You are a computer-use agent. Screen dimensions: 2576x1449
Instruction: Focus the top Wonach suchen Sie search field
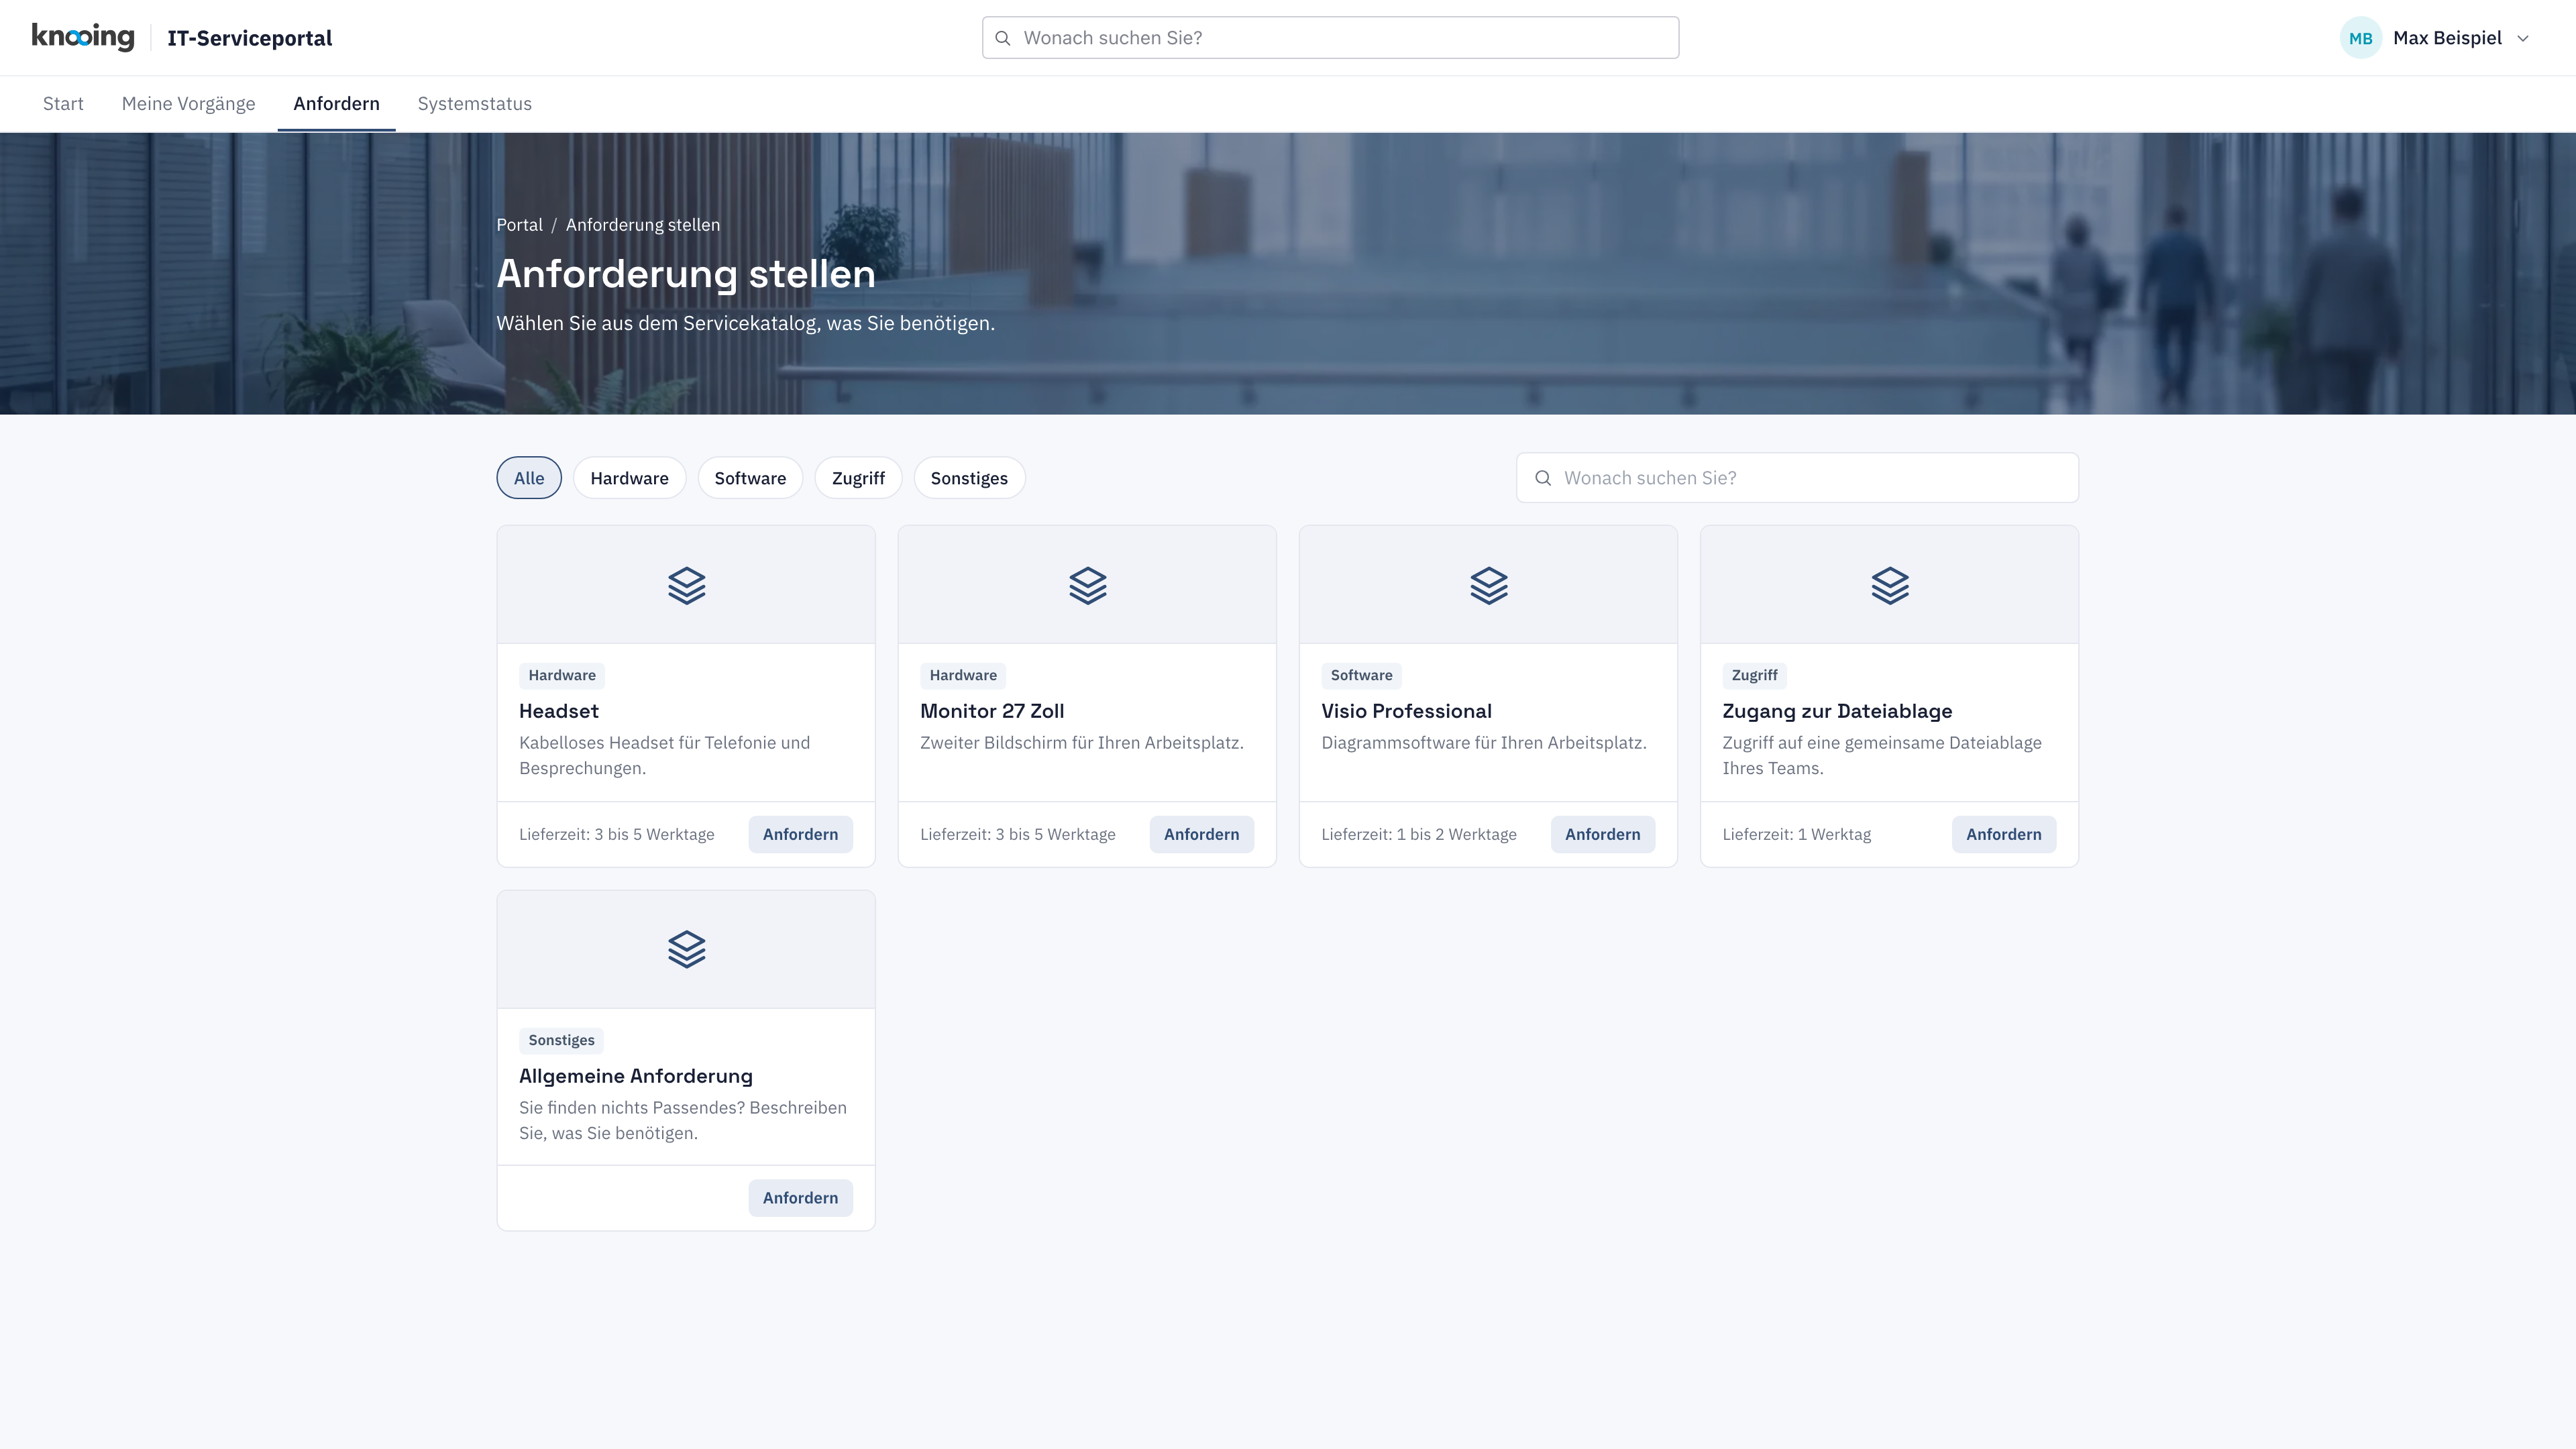click(1330, 38)
